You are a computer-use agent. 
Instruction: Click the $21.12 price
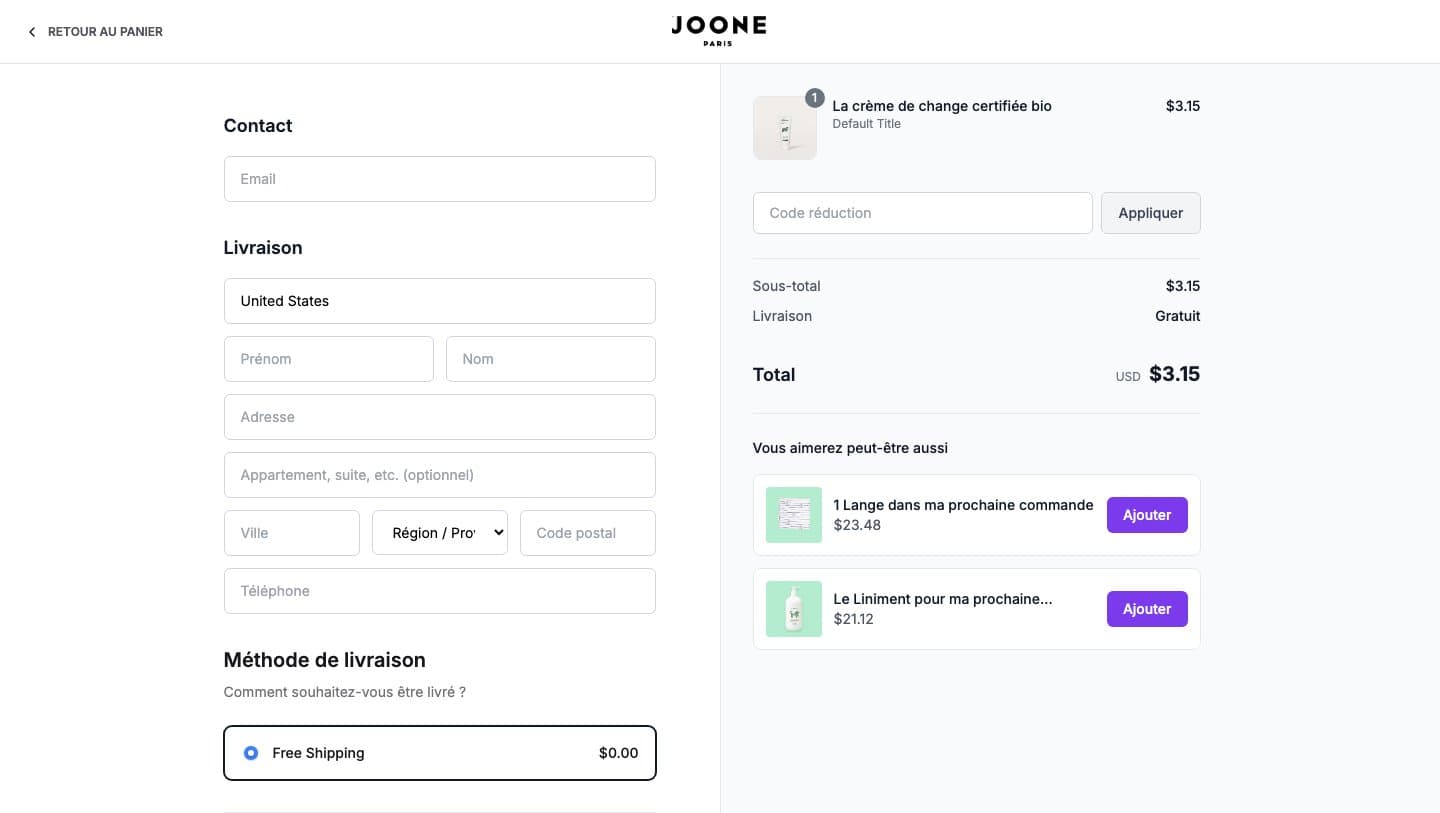tap(854, 619)
